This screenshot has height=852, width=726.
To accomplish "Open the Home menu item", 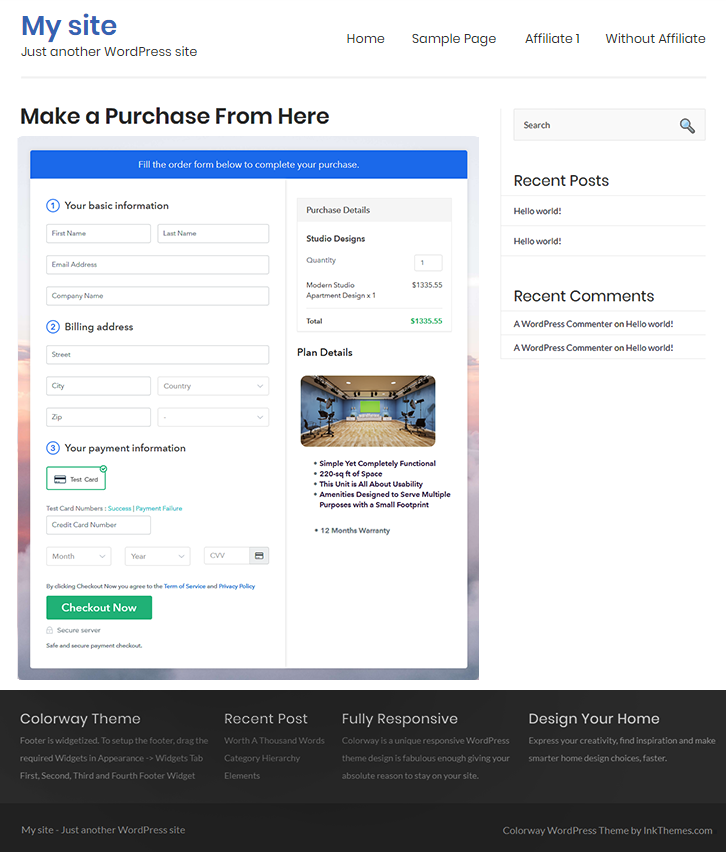I will tap(365, 39).
